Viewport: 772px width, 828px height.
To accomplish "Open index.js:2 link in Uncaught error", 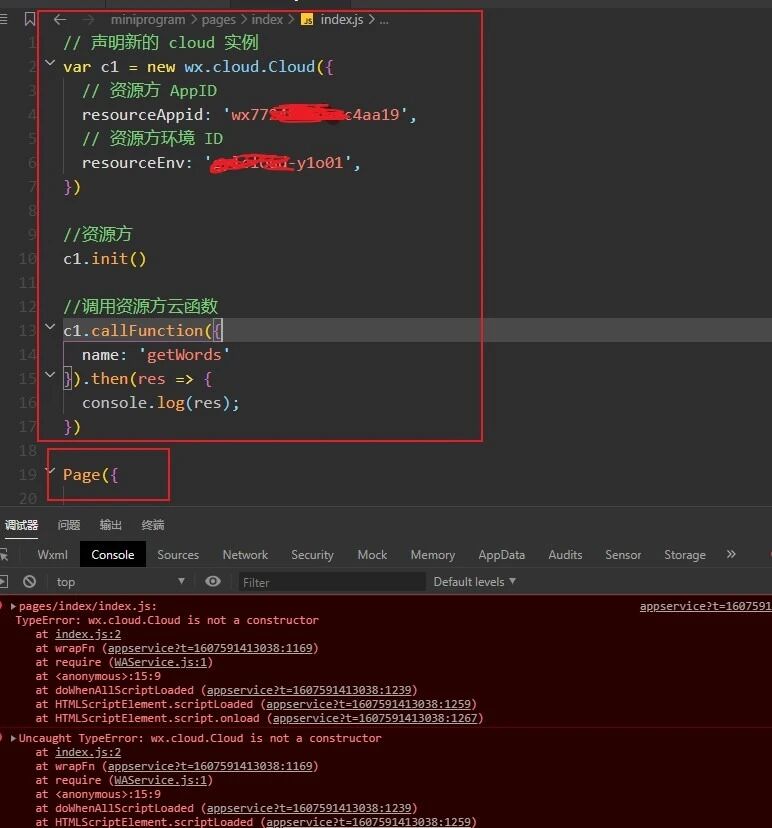I will click(x=88, y=752).
